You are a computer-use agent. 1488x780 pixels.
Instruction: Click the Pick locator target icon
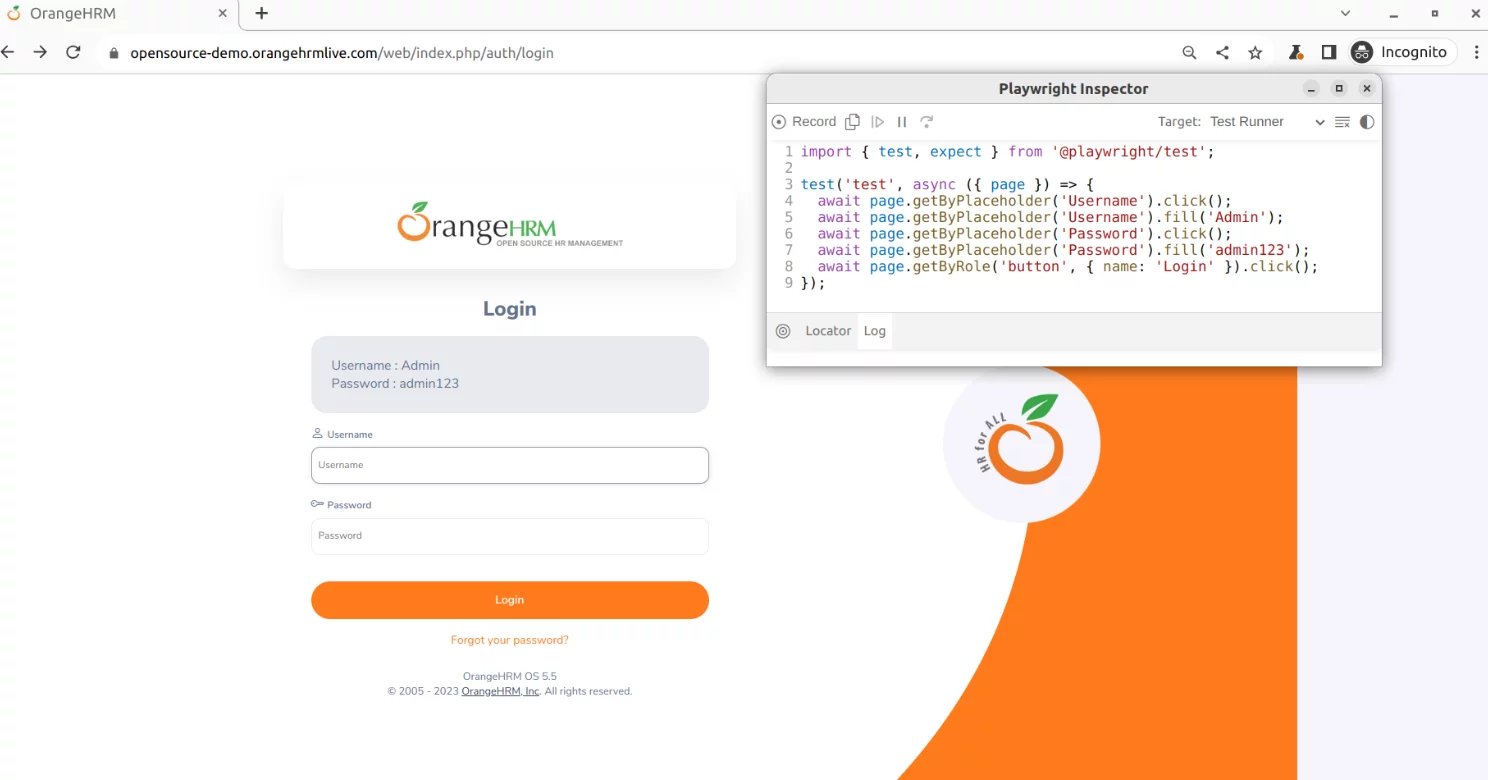coord(783,331)
